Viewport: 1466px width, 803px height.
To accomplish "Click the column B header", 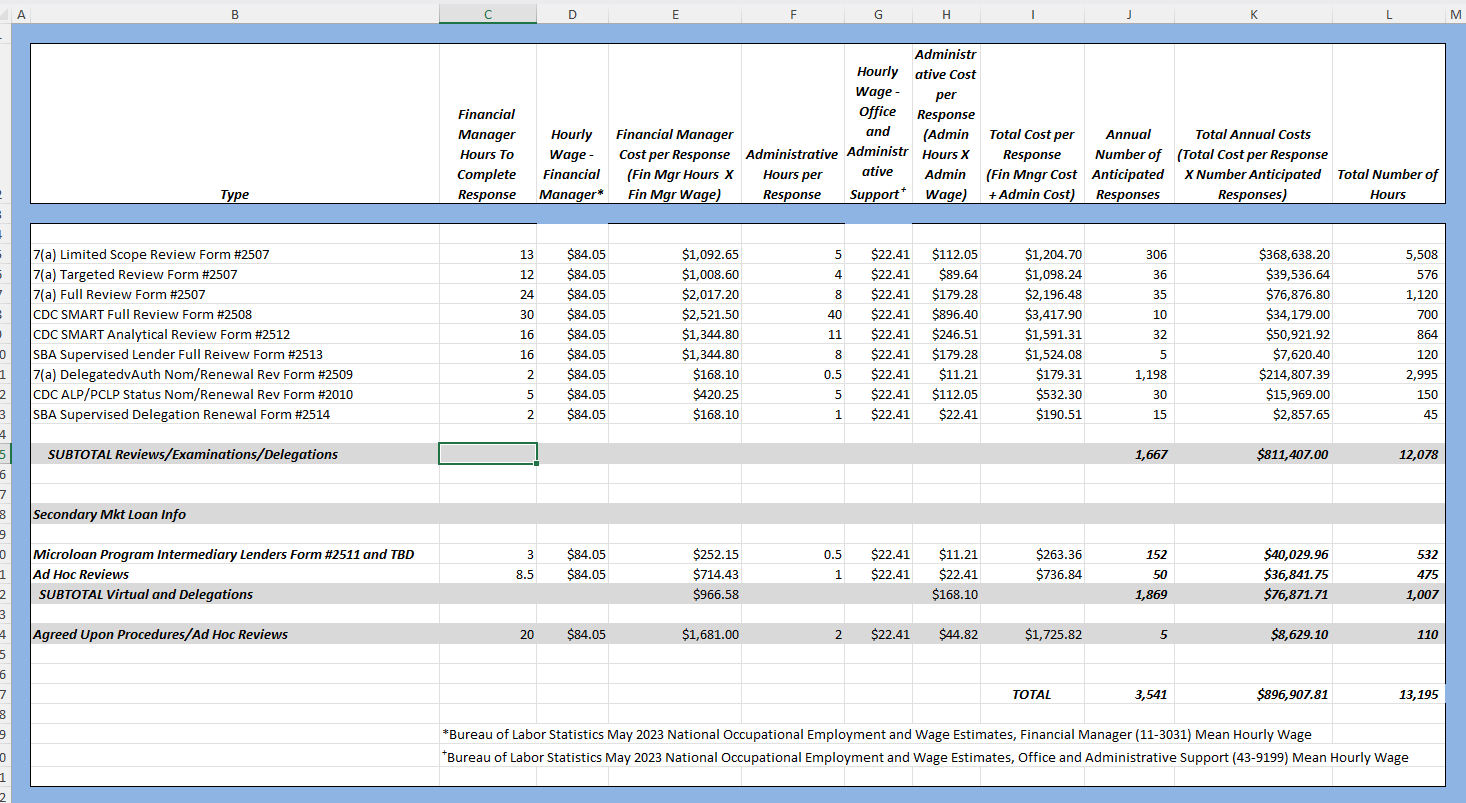I will [234, 12].
